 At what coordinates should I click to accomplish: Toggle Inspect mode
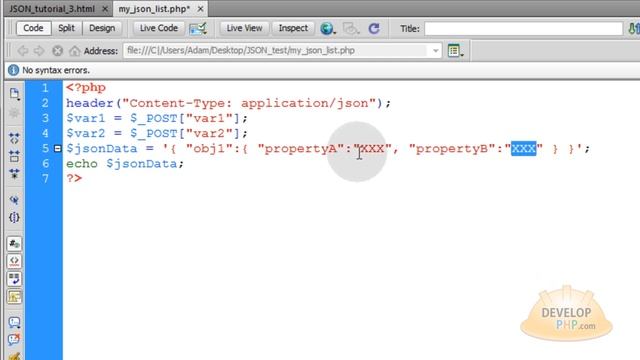293,28
